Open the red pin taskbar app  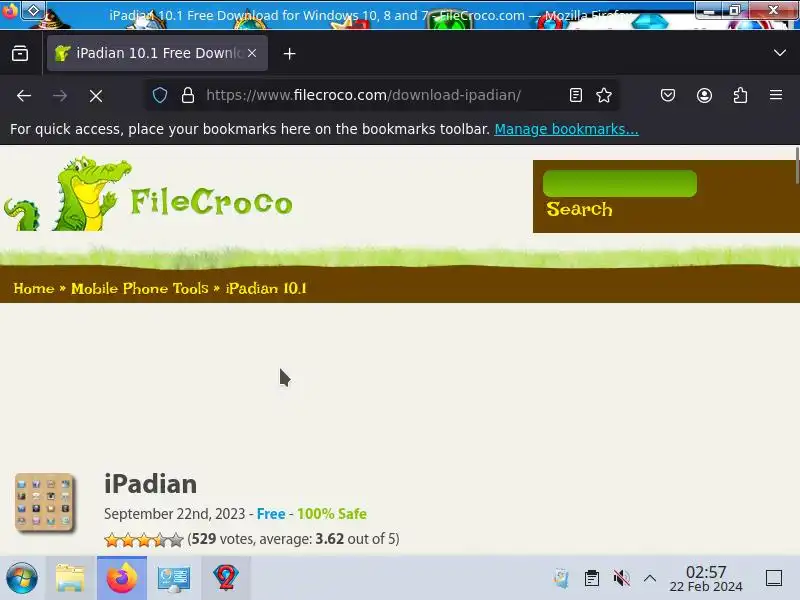point(226,578)
